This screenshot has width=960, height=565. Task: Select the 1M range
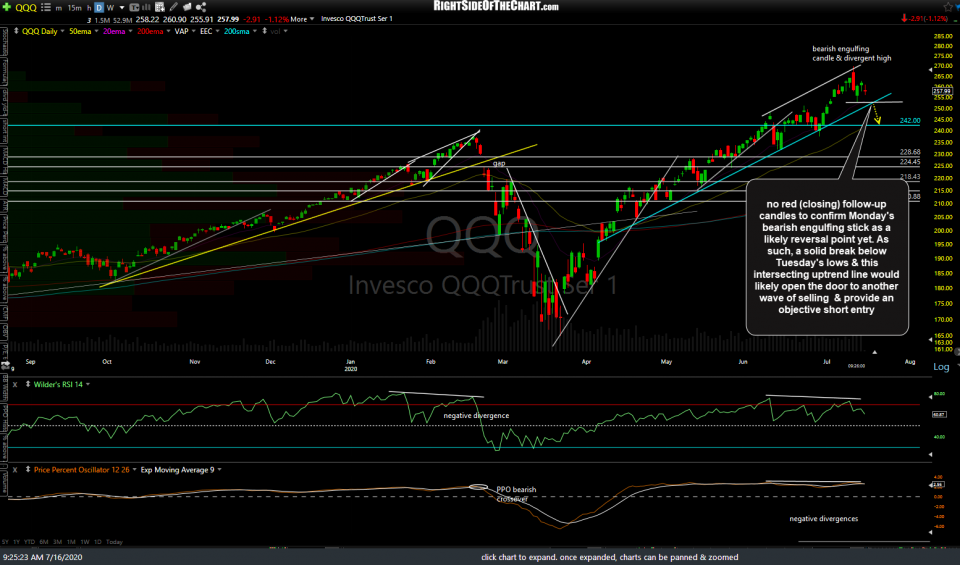(x=71, y=542)
